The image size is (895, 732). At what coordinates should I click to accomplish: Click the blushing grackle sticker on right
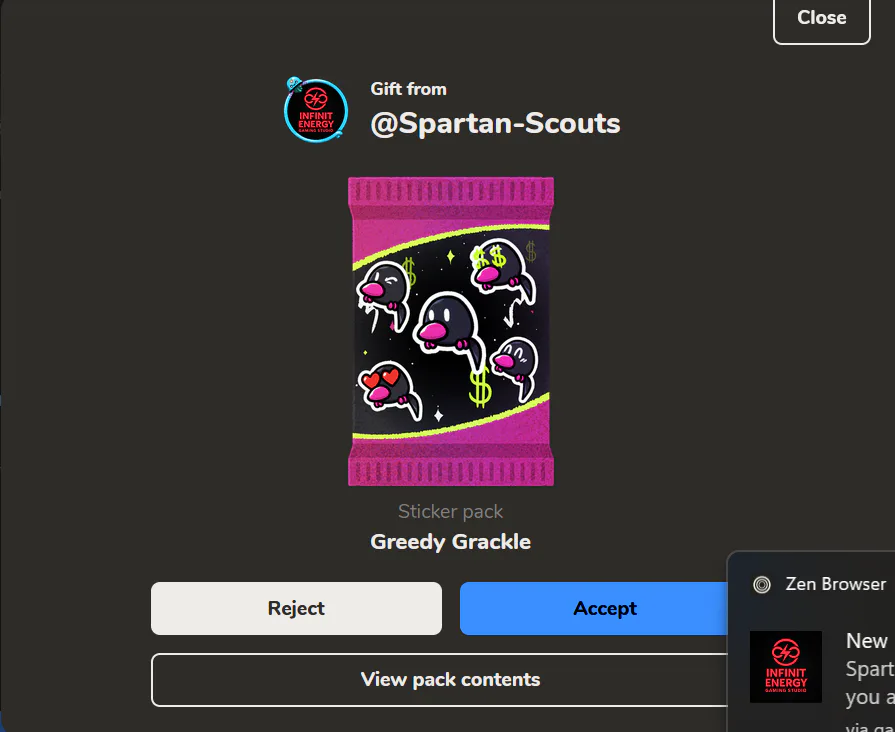(x=515, y=366)
